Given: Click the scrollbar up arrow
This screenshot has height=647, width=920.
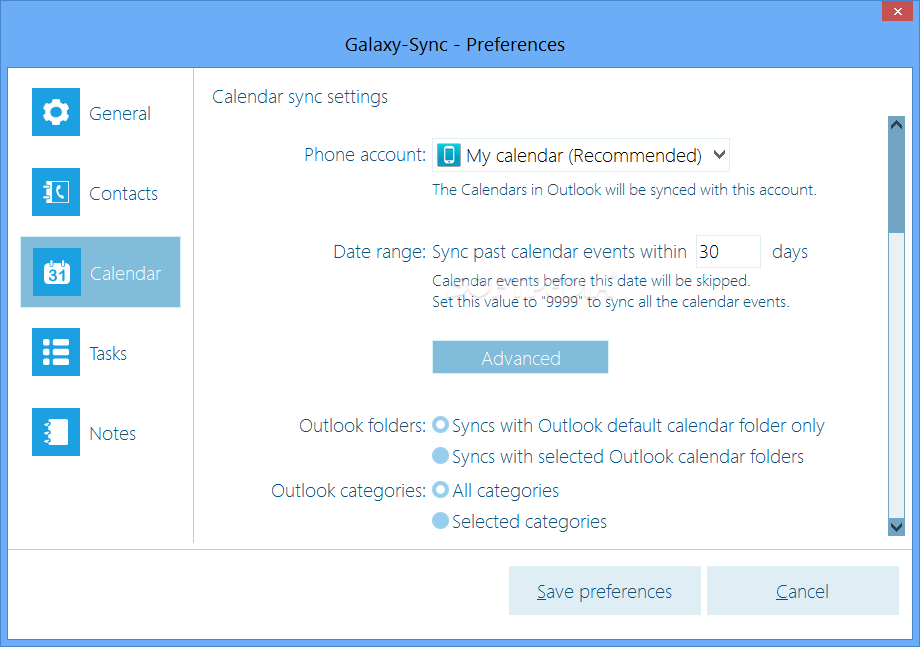Looking at the screenshot, I should [896, 124].
